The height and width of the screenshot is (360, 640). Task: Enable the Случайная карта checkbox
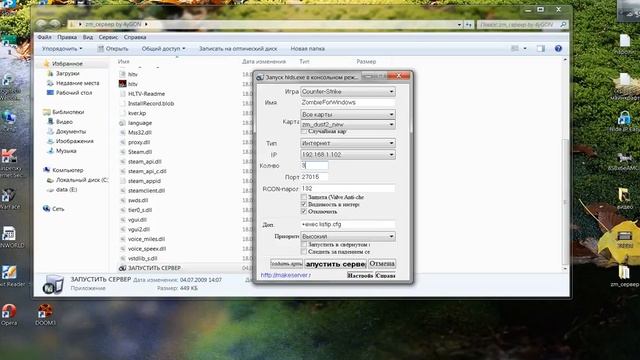pyautogui.click(x=304, y=131)
